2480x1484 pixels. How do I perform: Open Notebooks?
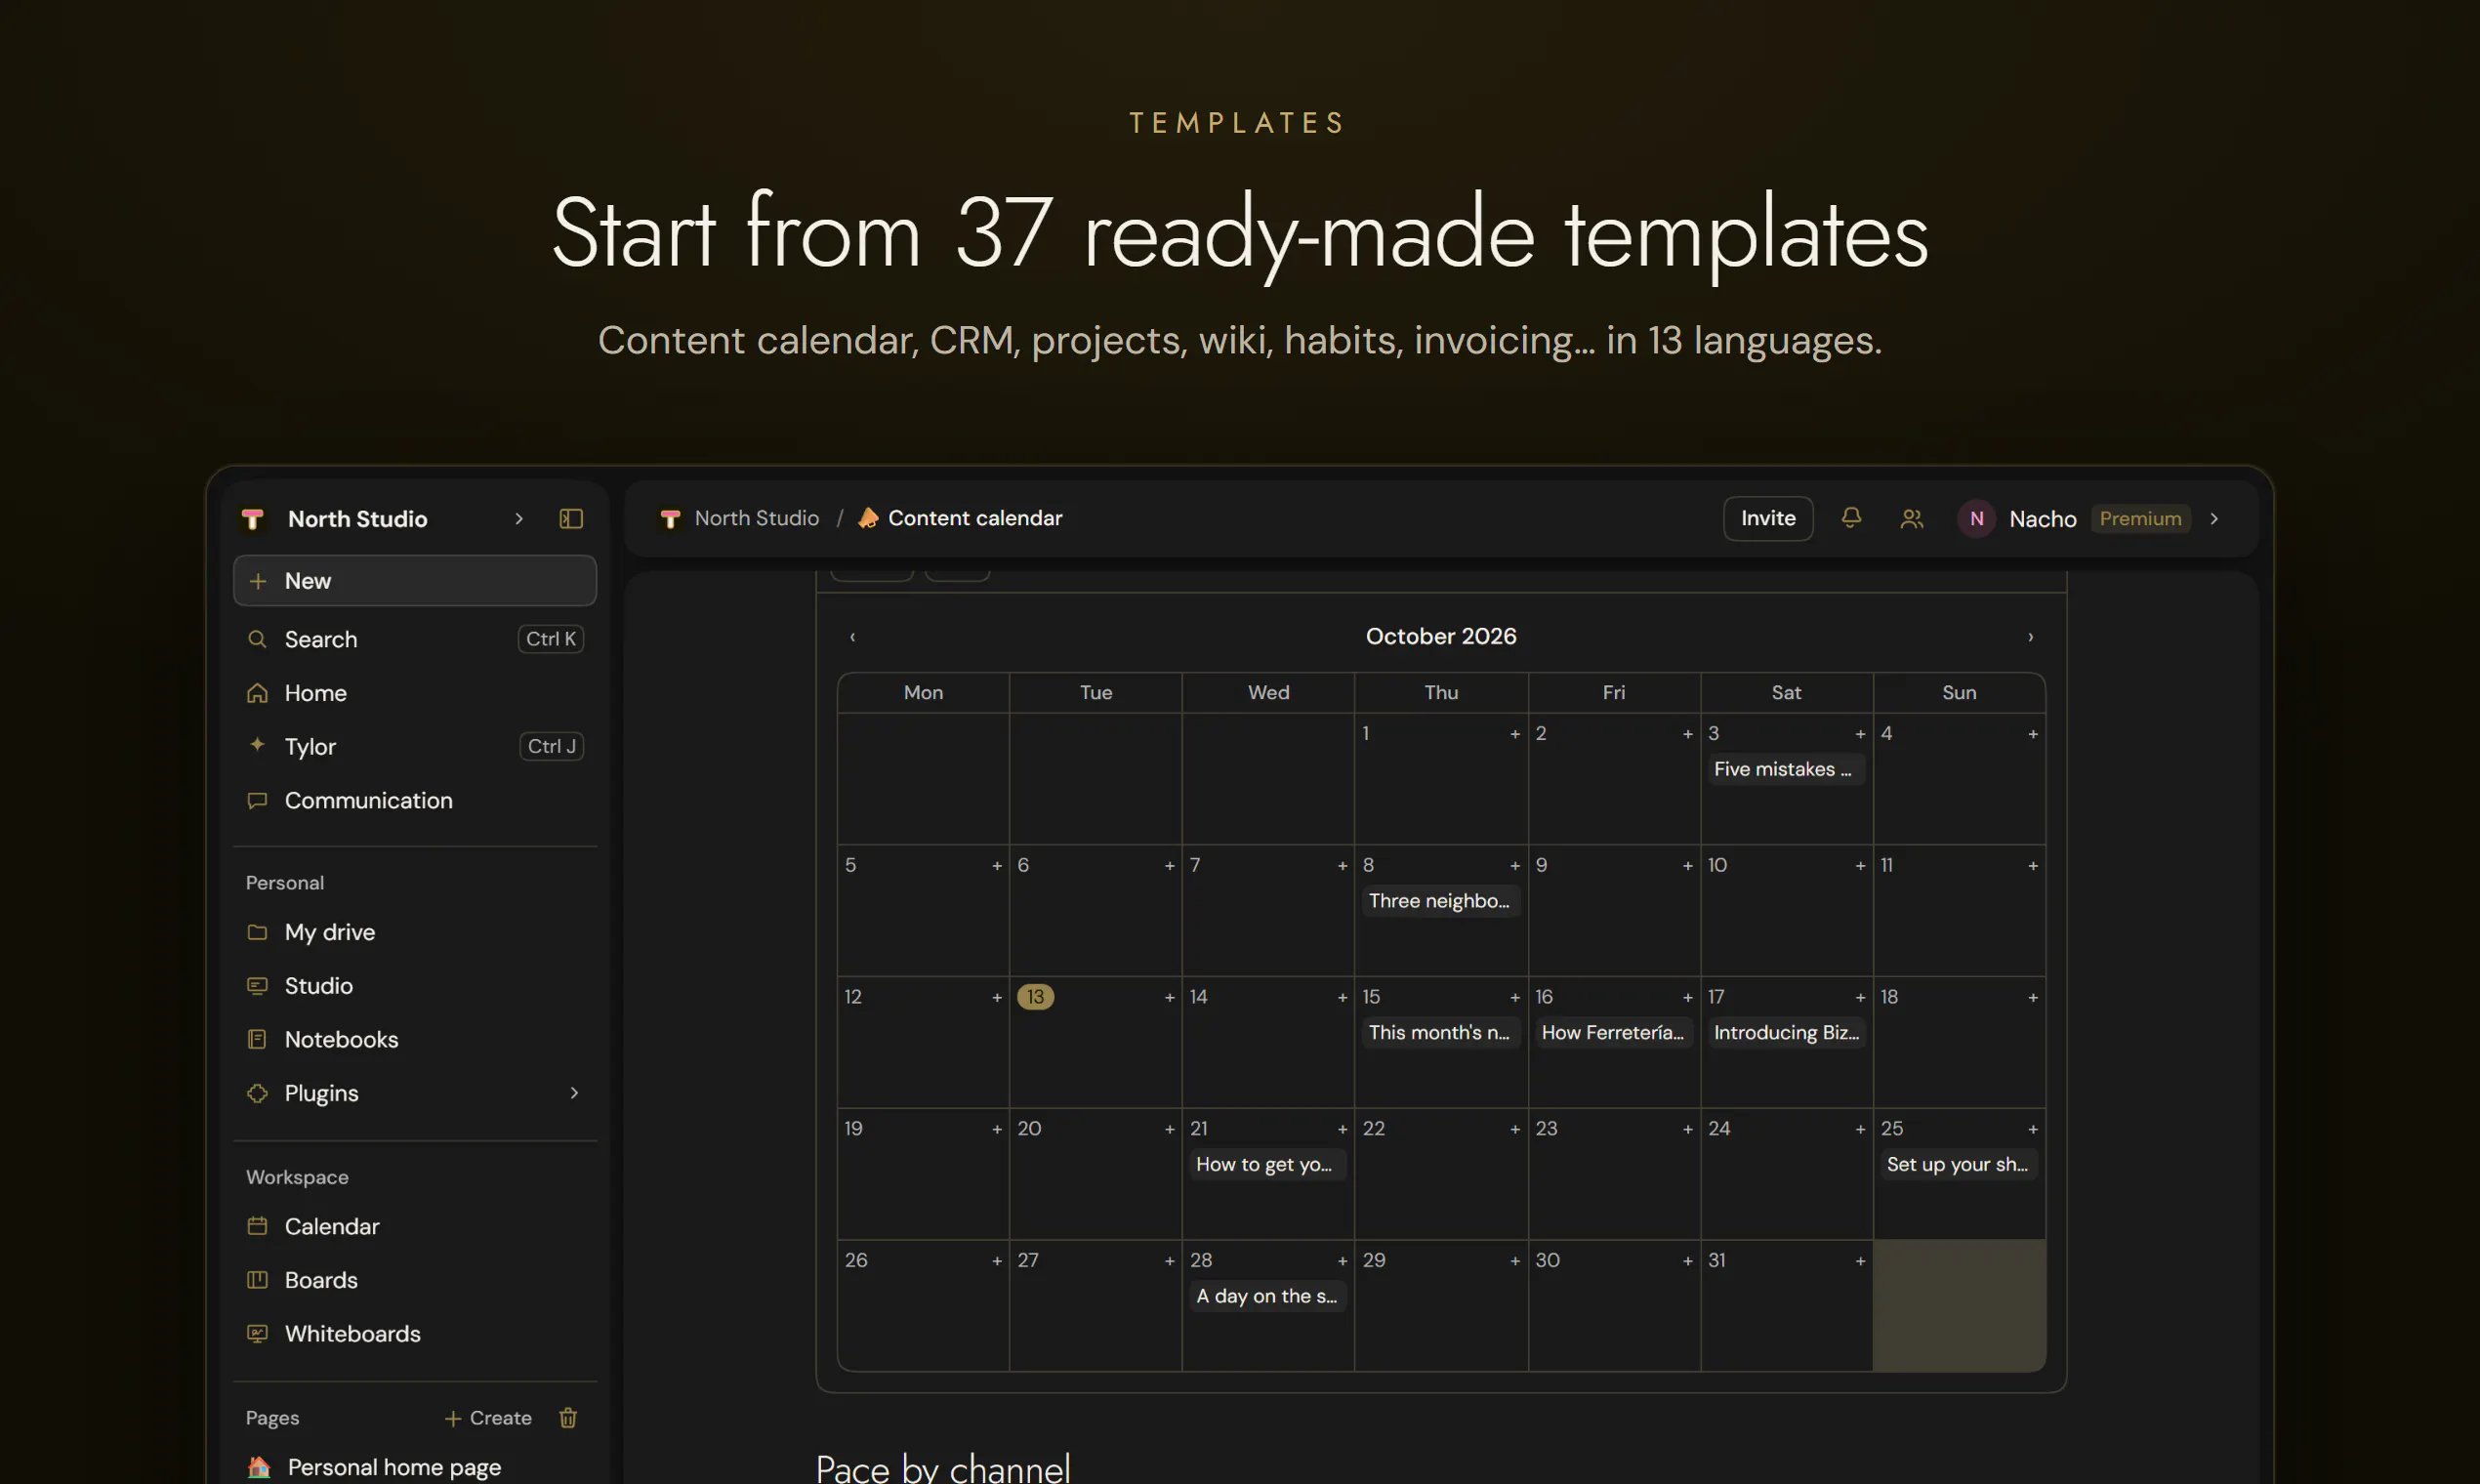[415, 1040]
